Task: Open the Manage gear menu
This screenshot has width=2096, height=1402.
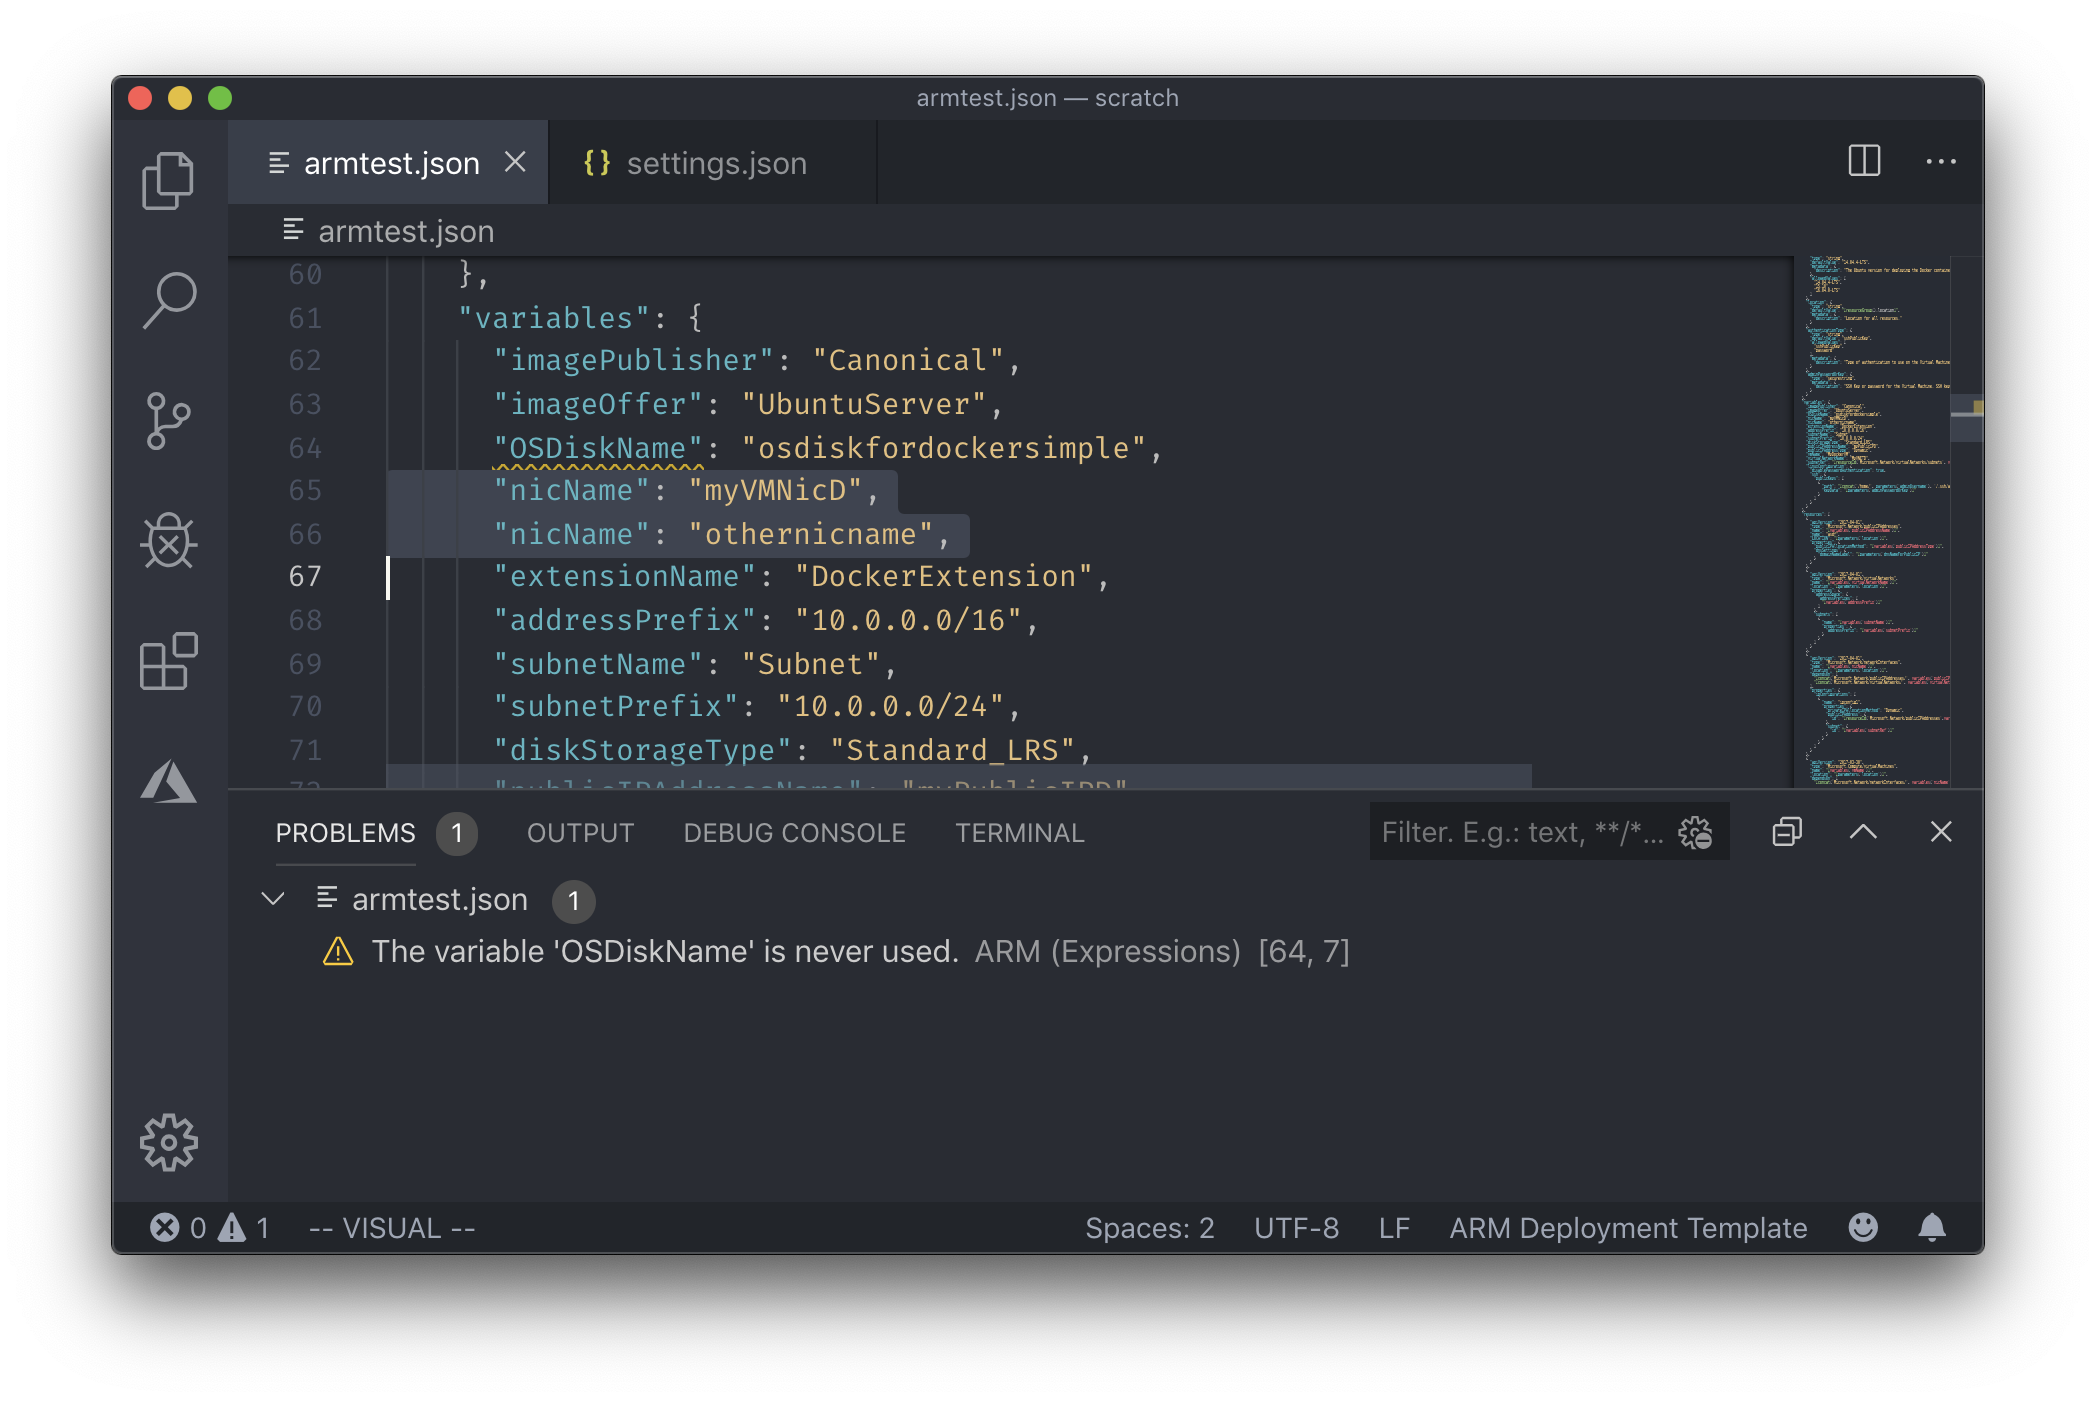Action: [x=169, y=1141]
